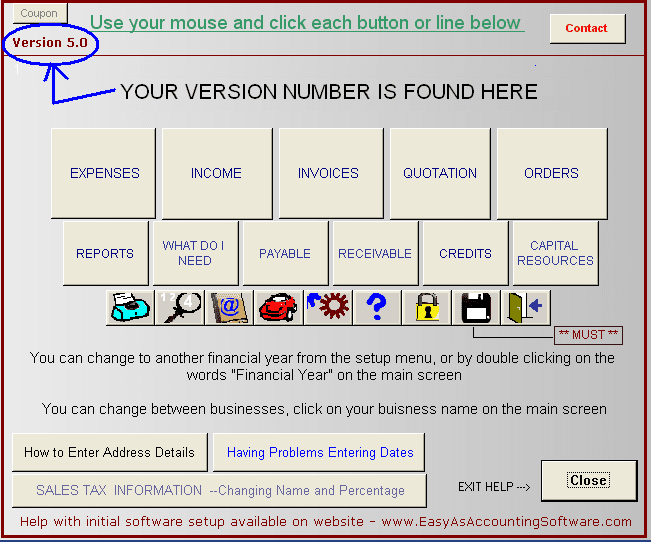Viewport: 651px width, 542px height.
Task: Close the help window with Close
Action: coord(588,480)
